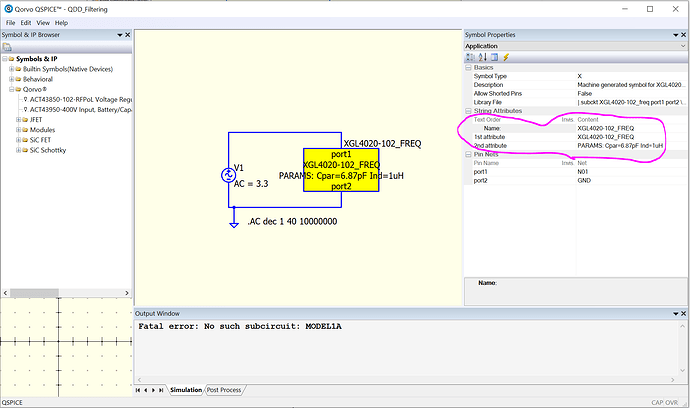Click the Qorvo QSPICE title bar app icon

point(8,9)
